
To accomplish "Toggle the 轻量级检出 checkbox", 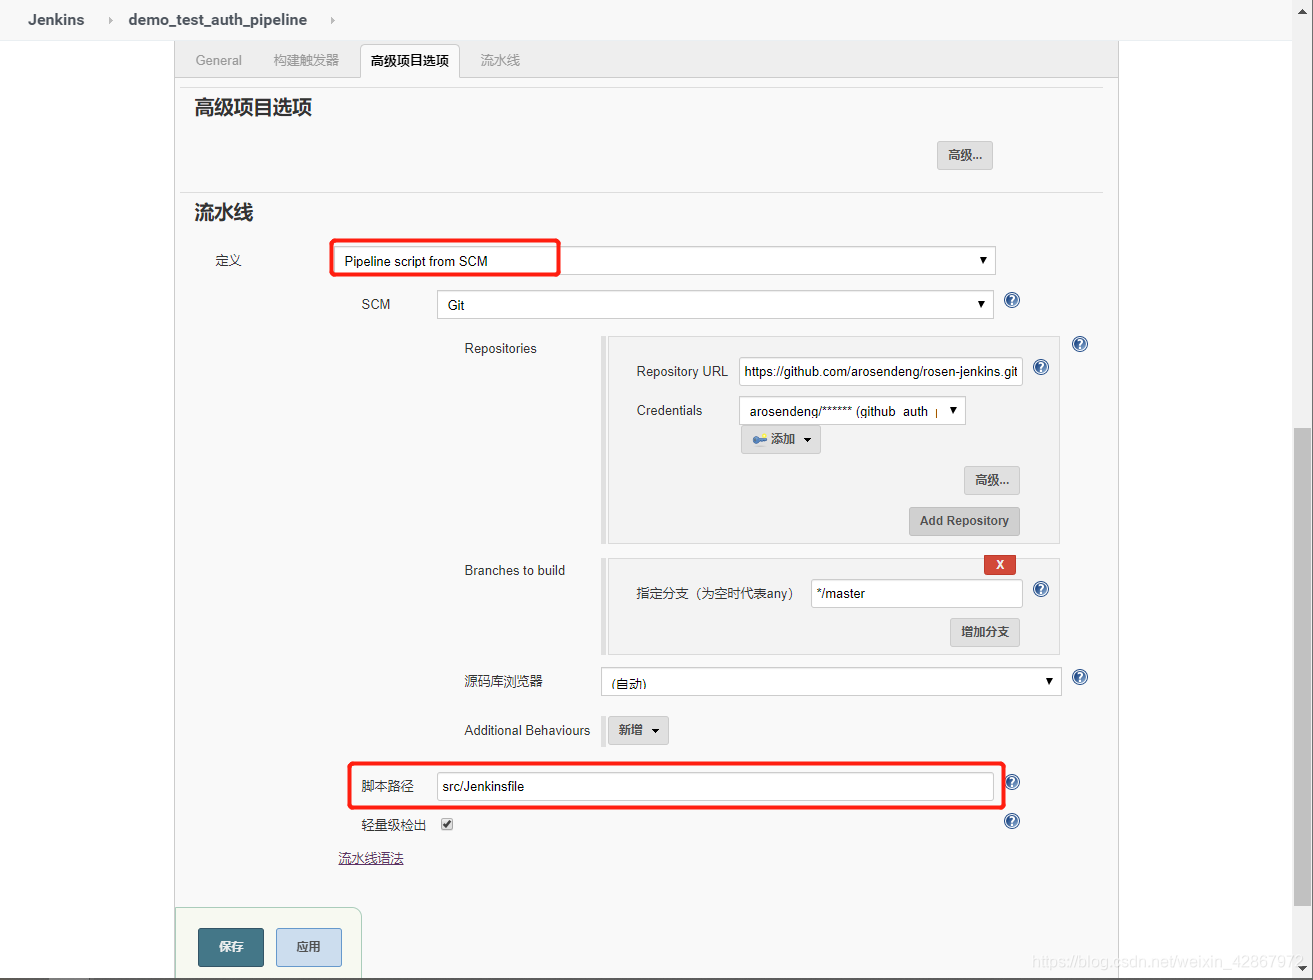I will pyautogui.click(x=447, y=825).
